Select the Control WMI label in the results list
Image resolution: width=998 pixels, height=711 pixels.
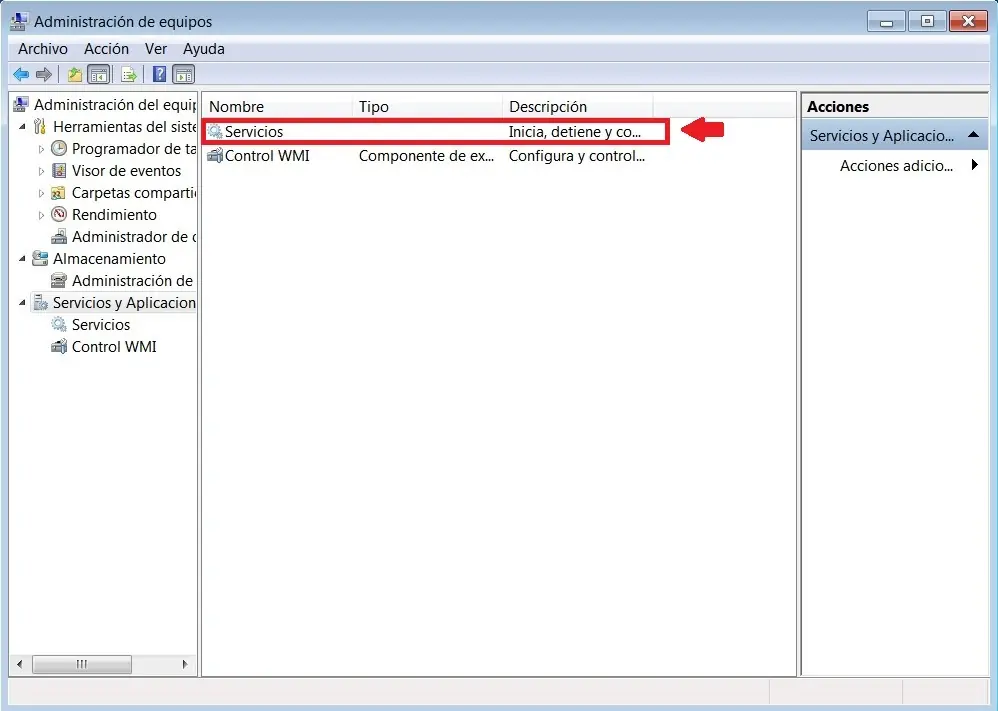pyautogui.click(x=267, y=155)
